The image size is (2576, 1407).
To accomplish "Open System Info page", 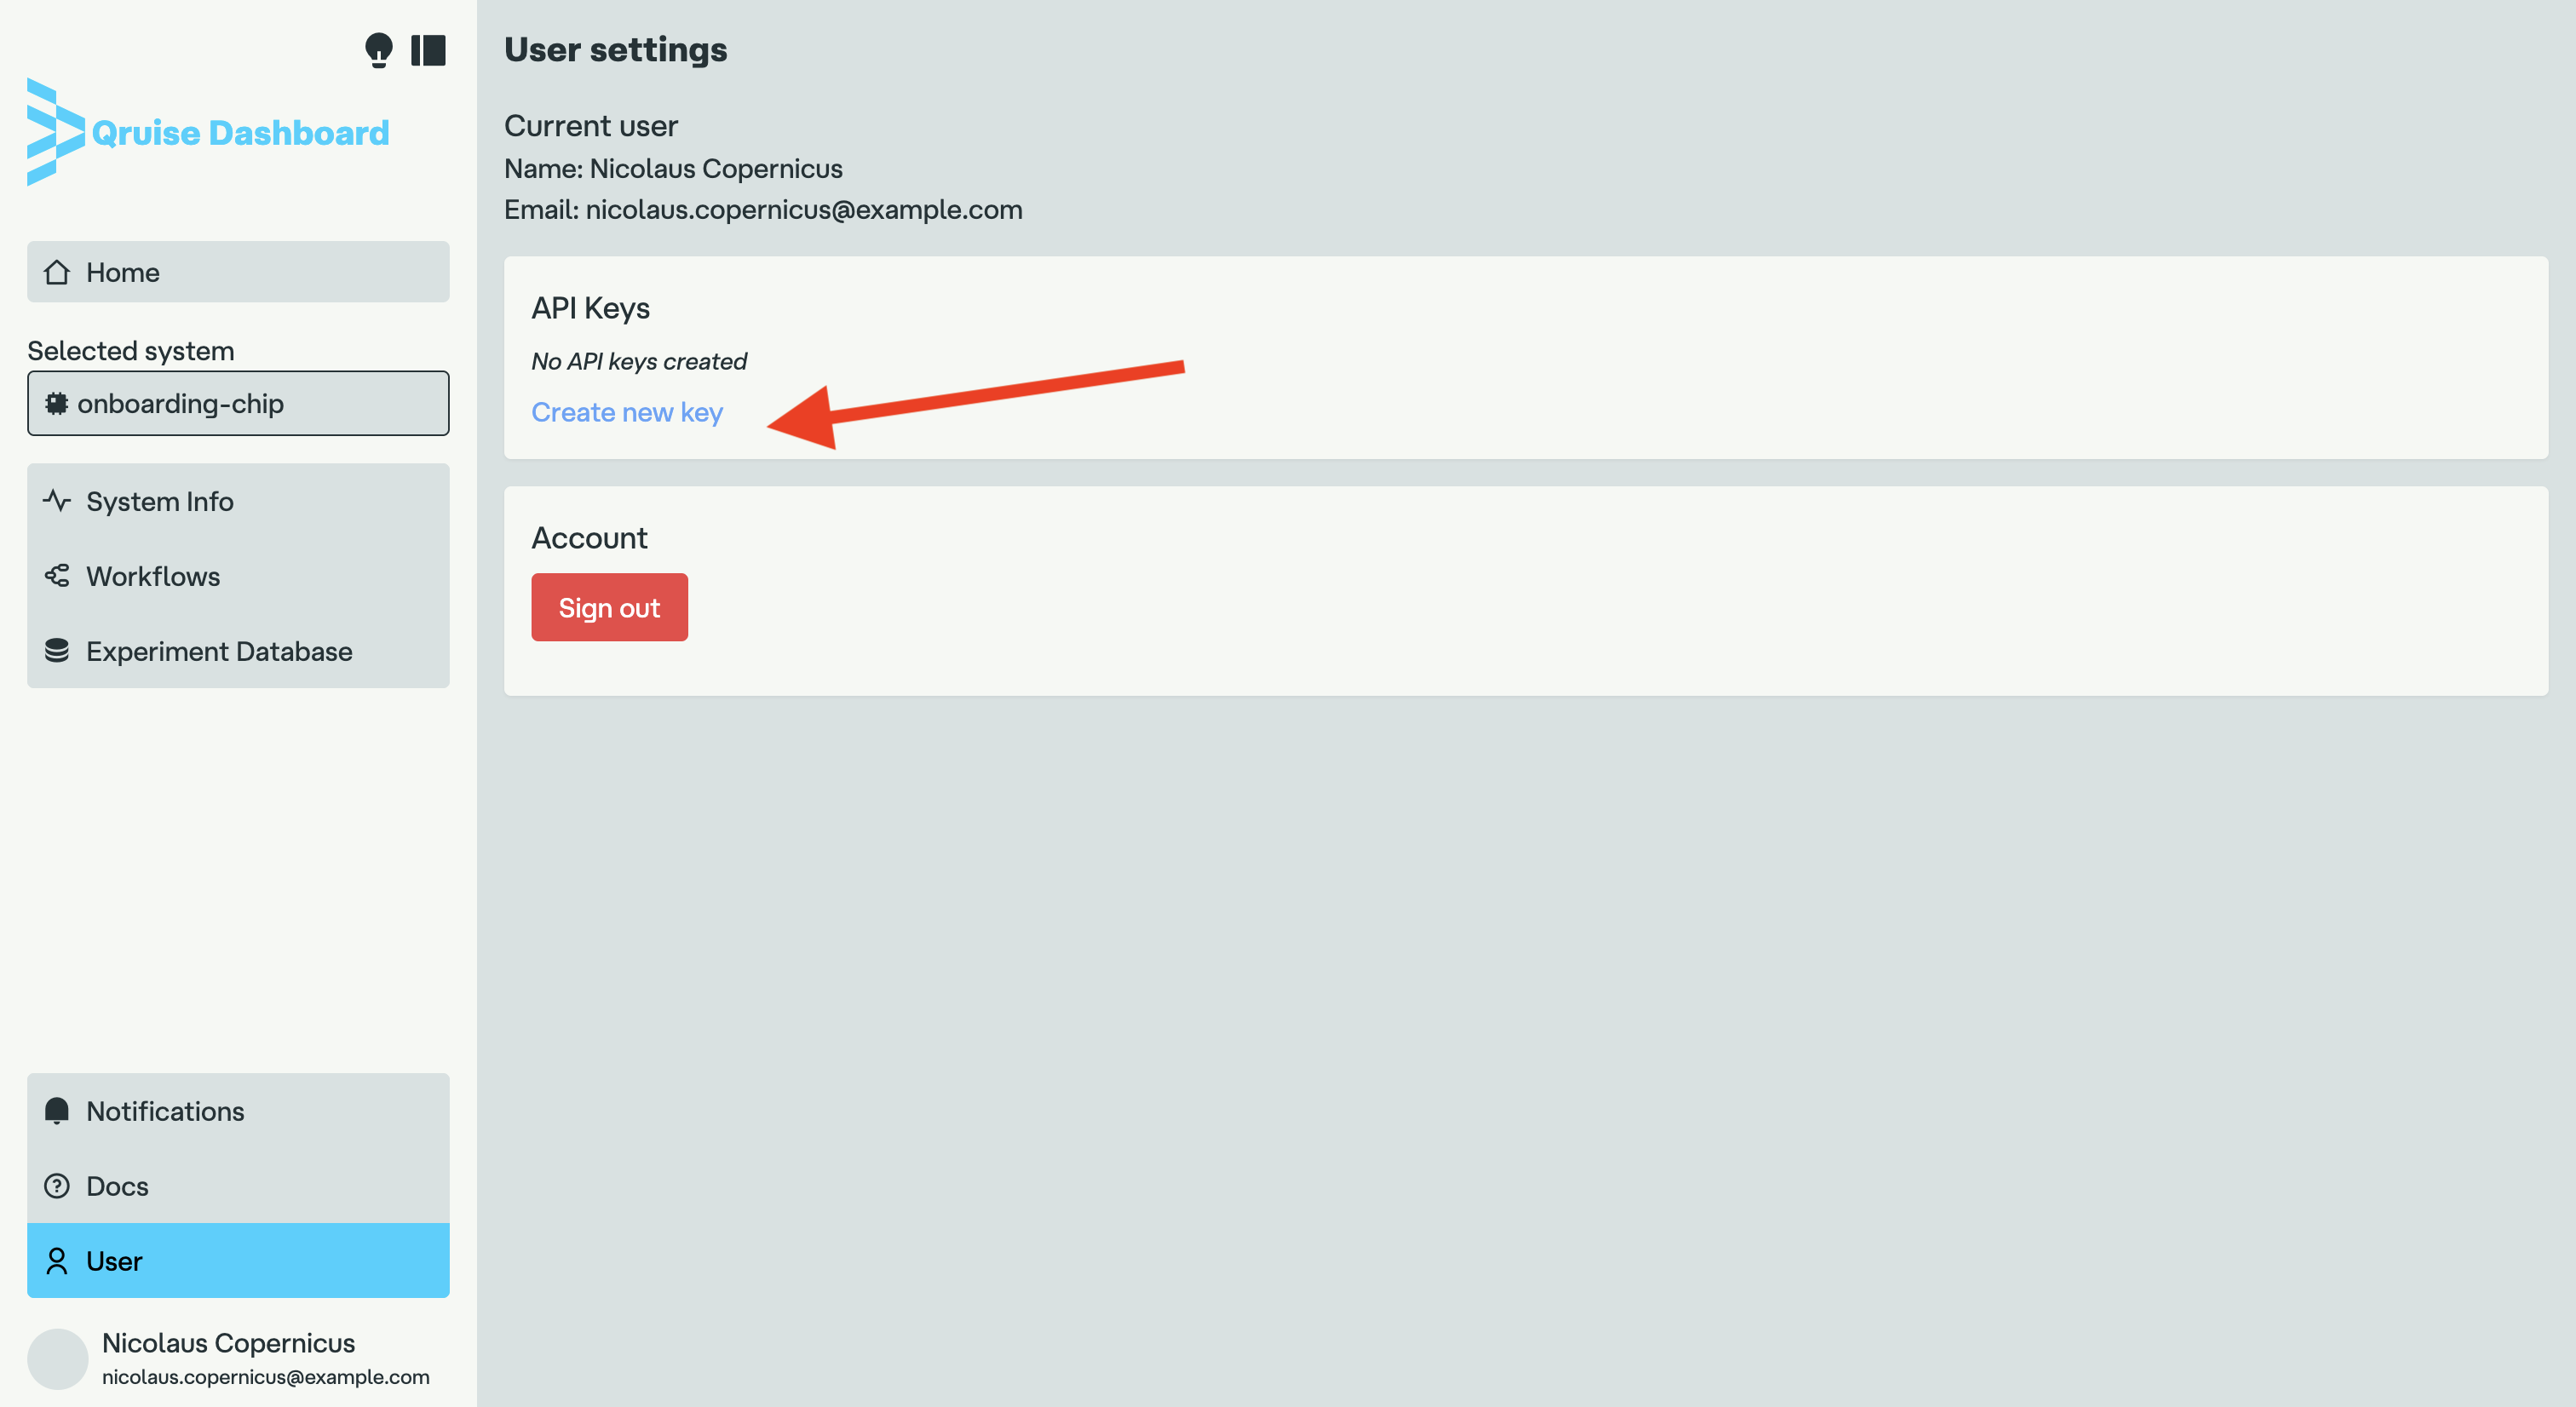I will pos(160,501).
